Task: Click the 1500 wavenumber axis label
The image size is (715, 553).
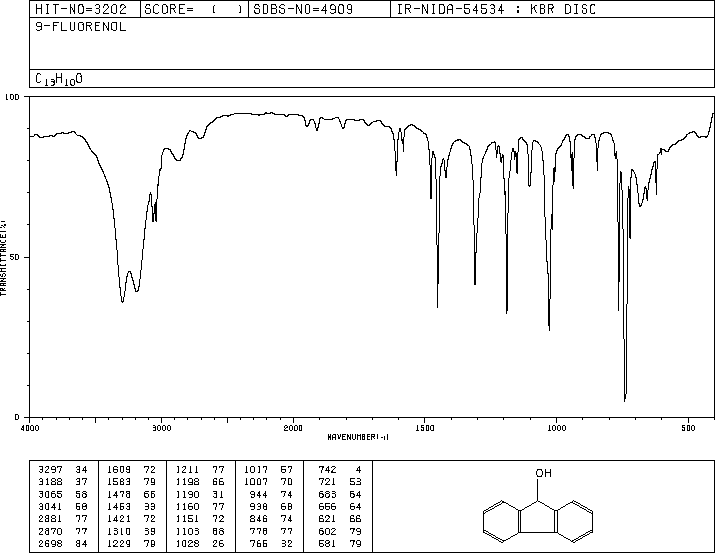Action: [425, 428]
